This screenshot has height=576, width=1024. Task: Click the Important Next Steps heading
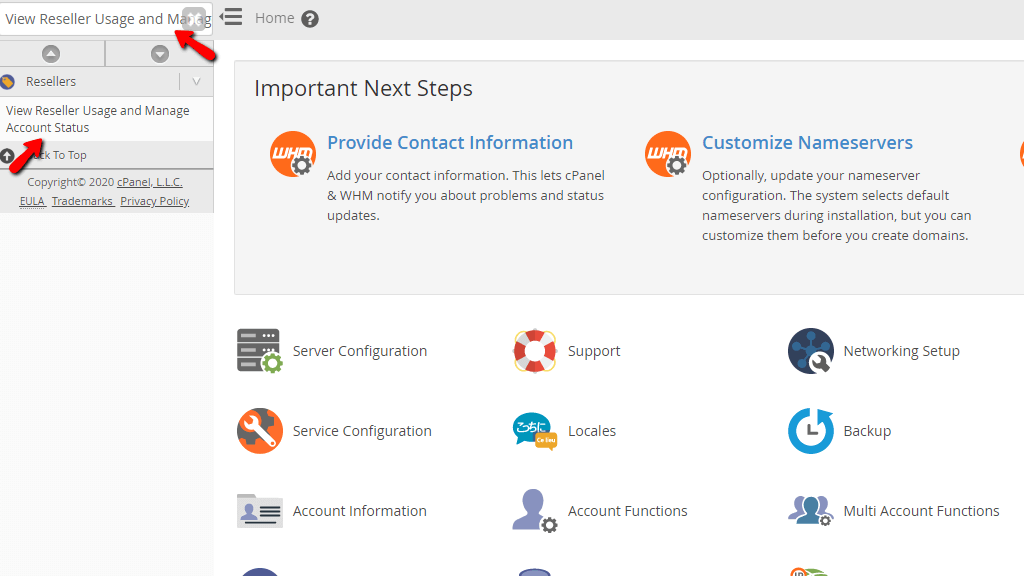pos(363,88)
